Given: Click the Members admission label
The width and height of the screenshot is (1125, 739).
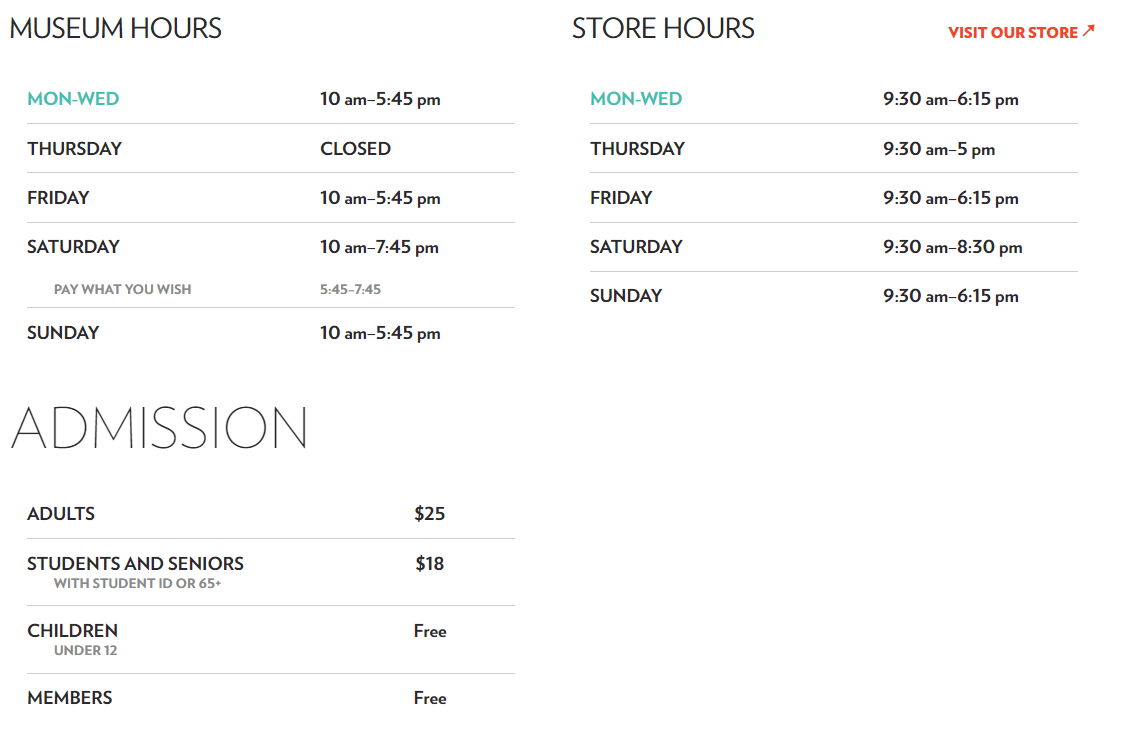Looking at the screenshot, I should coord(70,697).
